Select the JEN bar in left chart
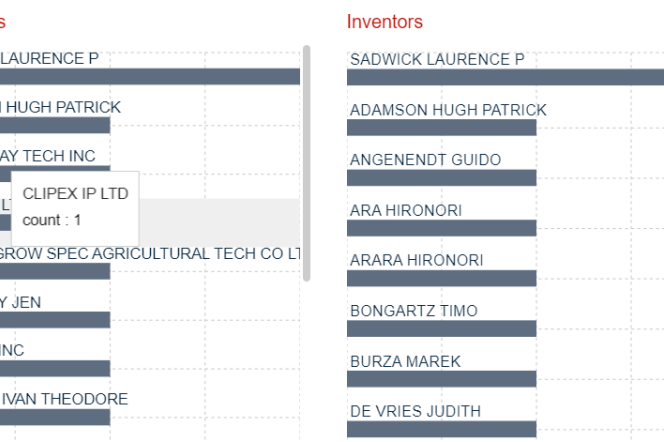Screen dimensions: 664x442 pos(55,320)
